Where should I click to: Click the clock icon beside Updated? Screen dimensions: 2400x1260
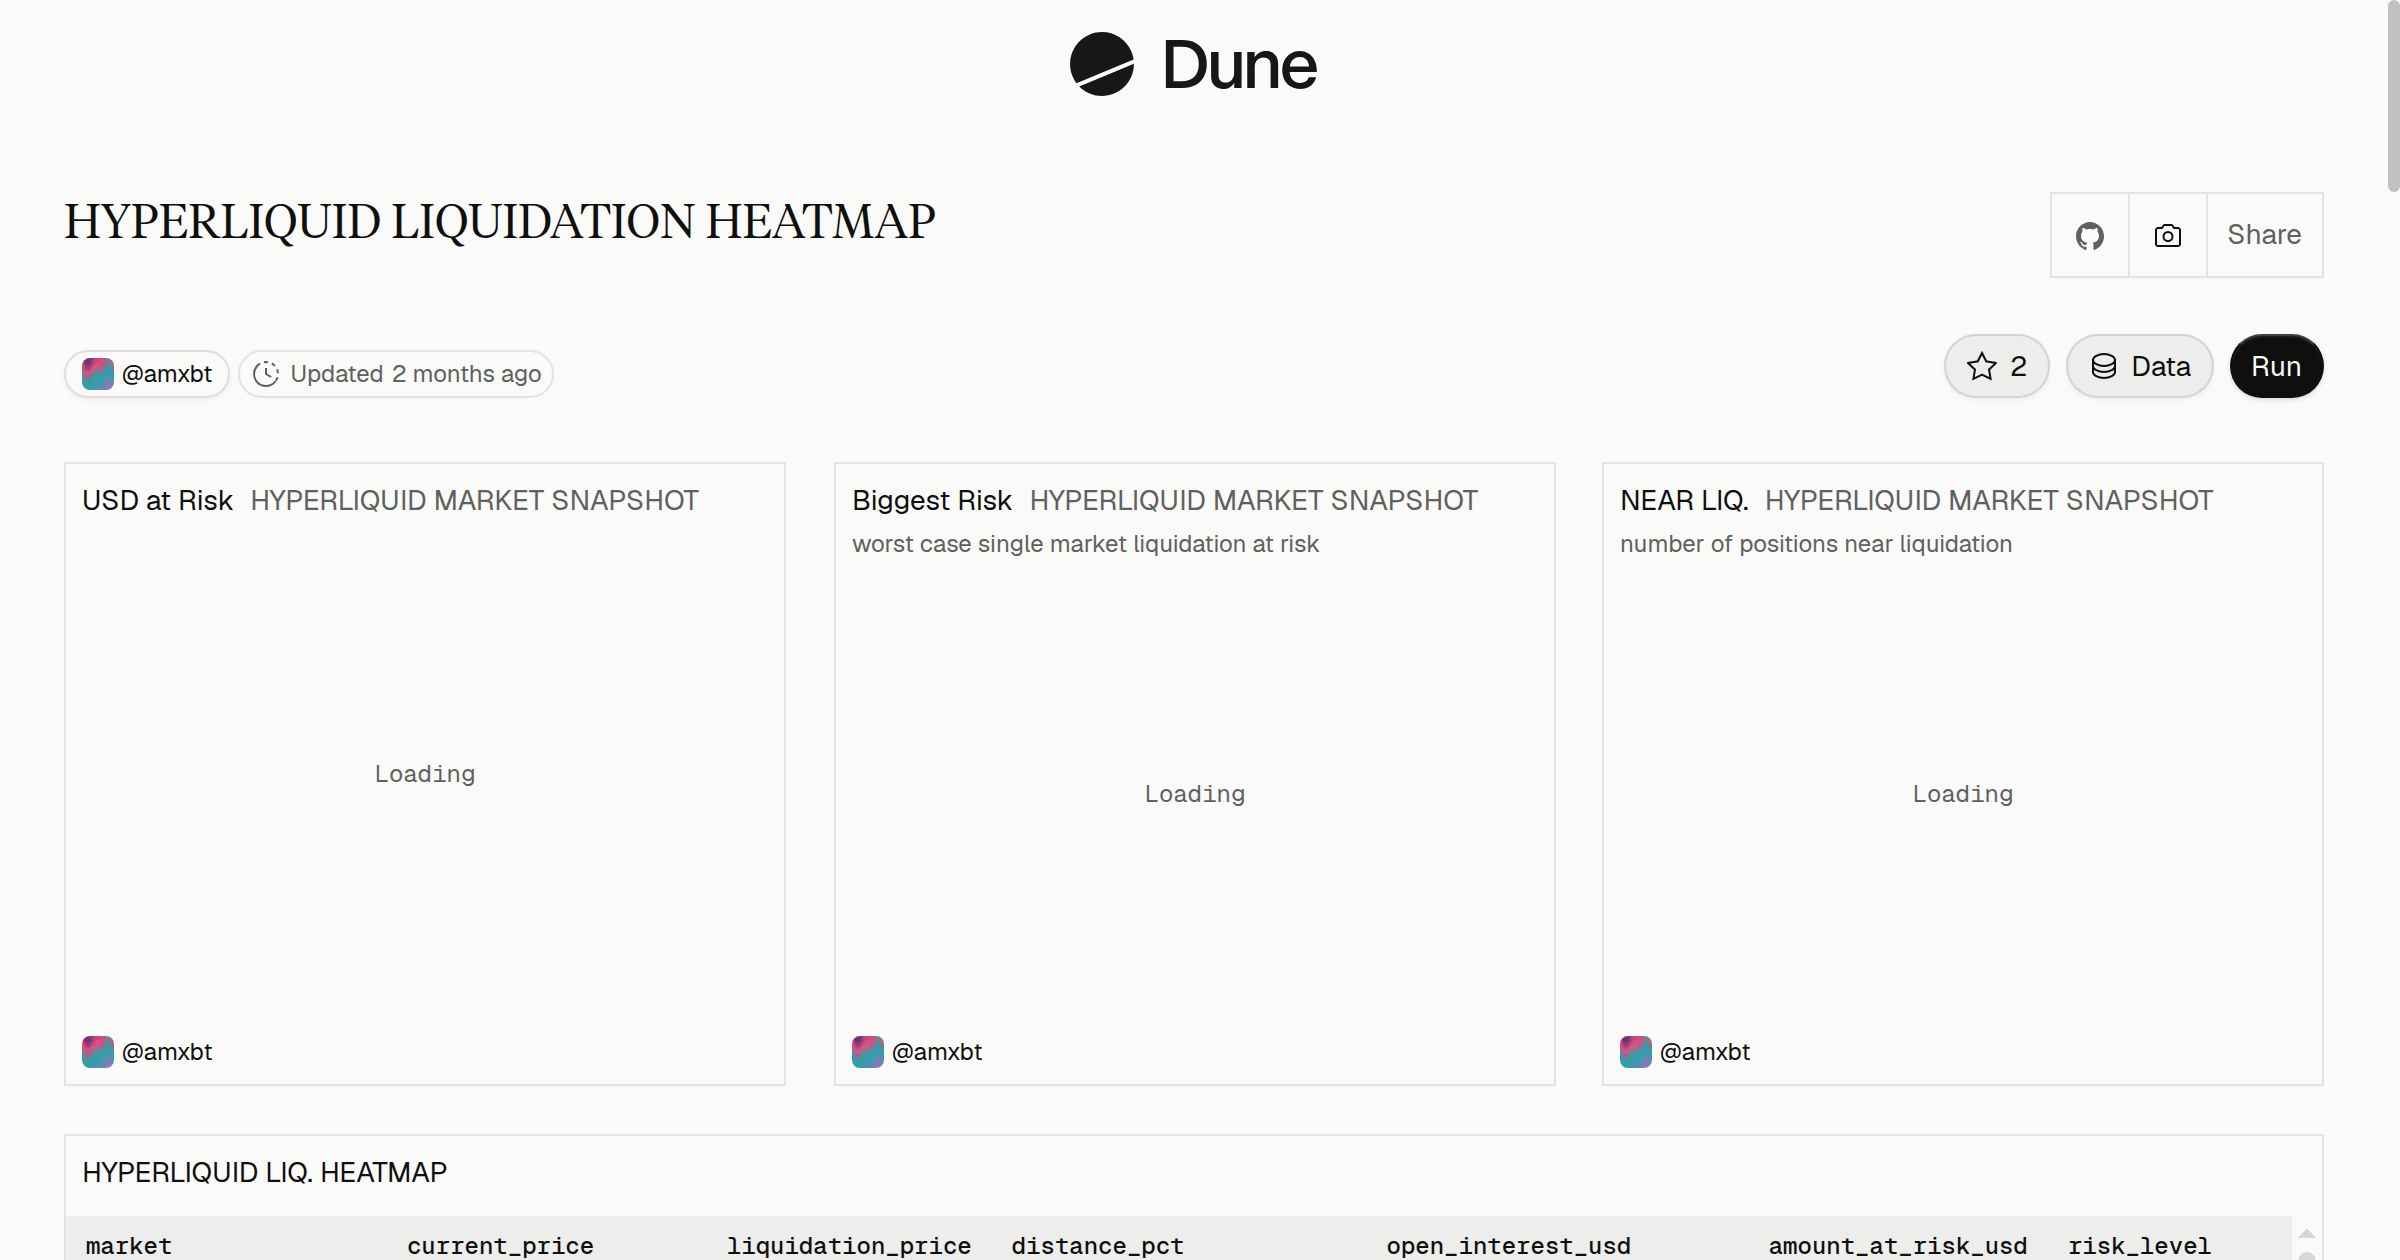tap(266, 374)
